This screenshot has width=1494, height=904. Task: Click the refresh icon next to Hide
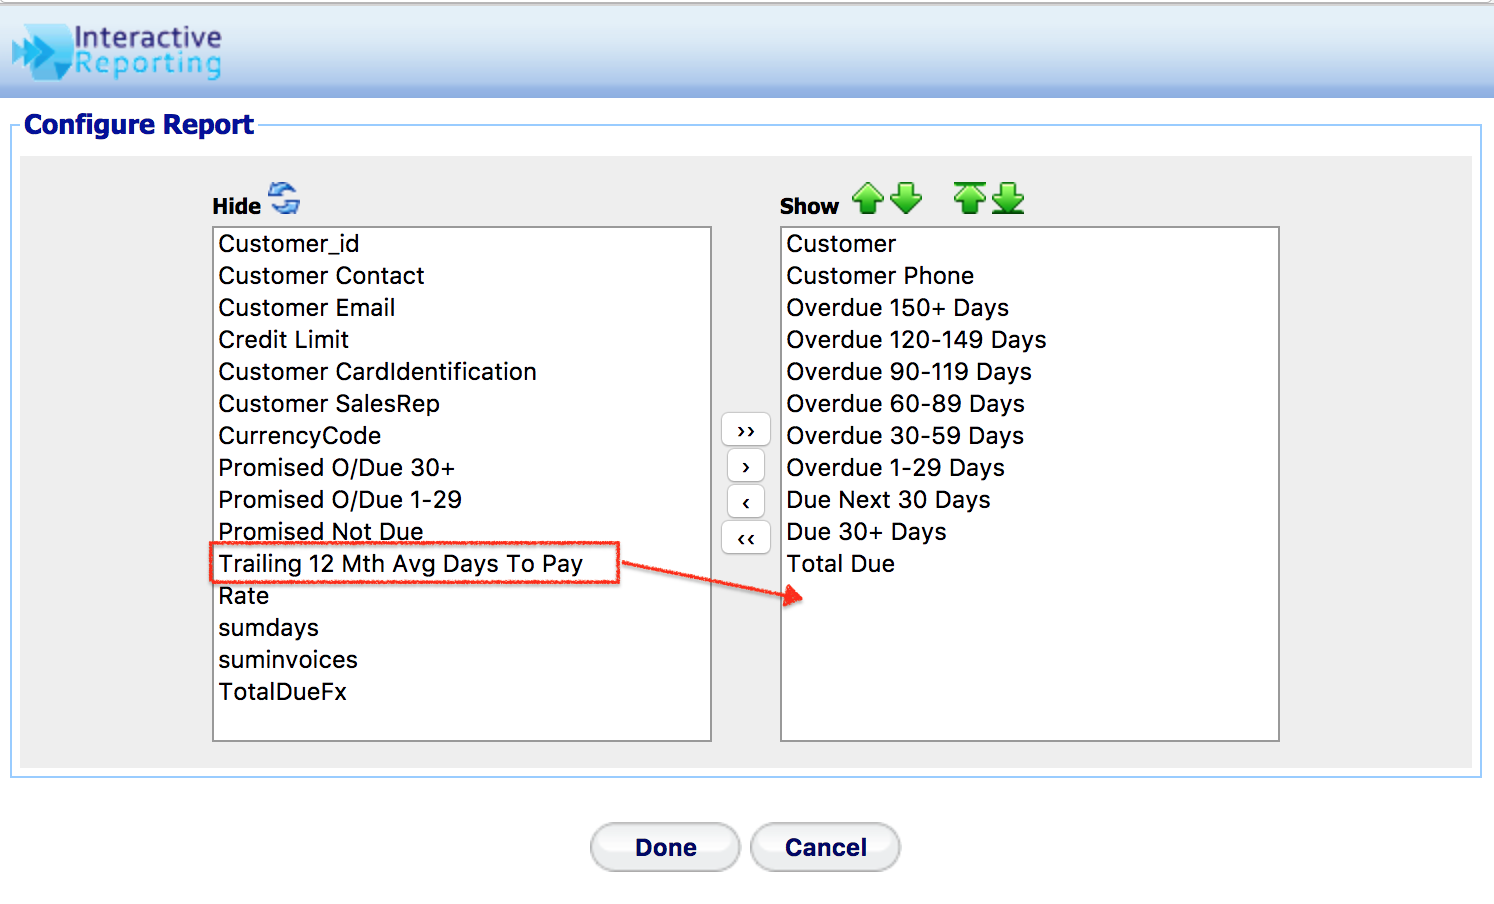point(285,198)
